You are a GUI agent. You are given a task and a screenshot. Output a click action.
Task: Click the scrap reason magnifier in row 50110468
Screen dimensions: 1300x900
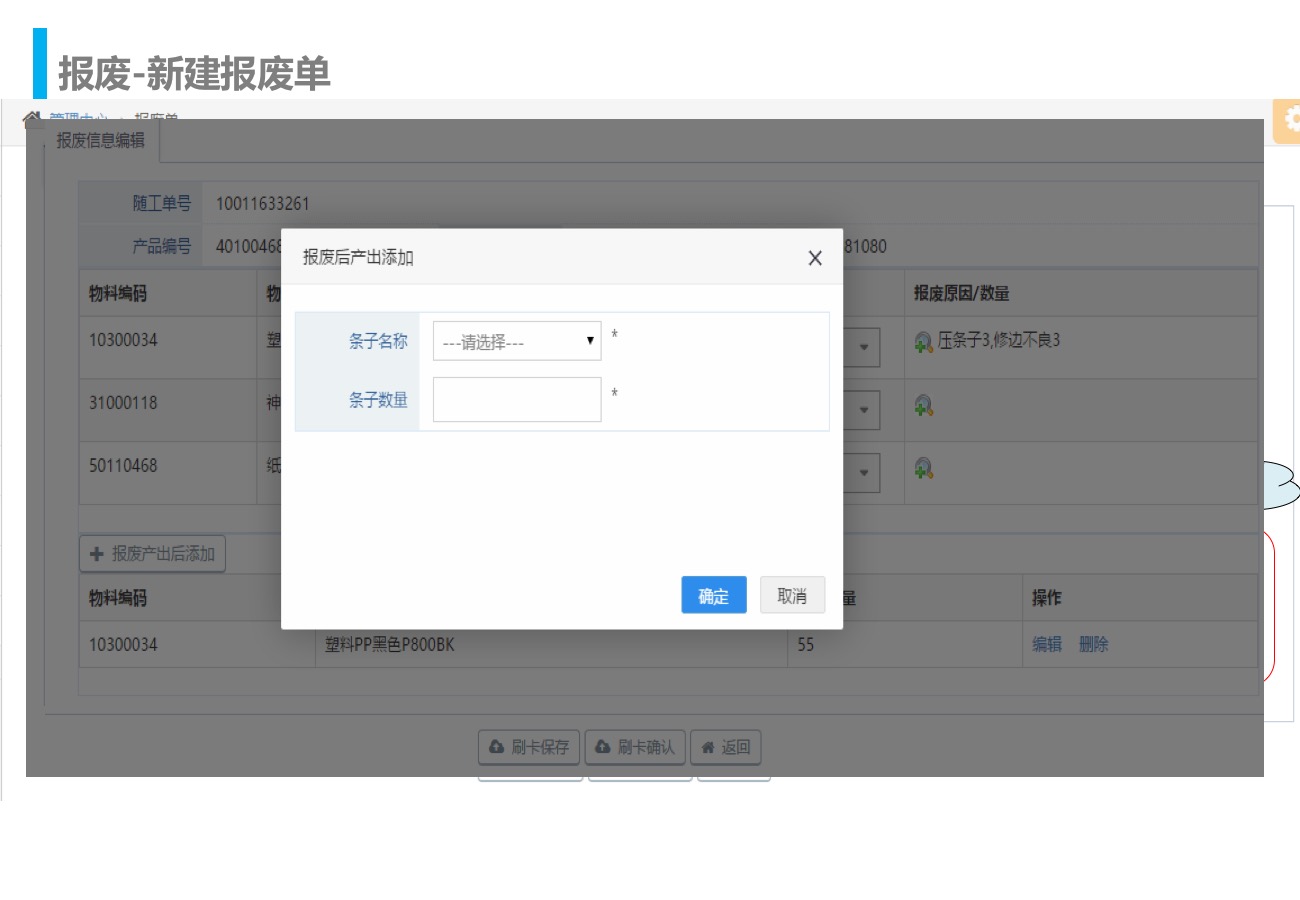(x=924, y=467)
